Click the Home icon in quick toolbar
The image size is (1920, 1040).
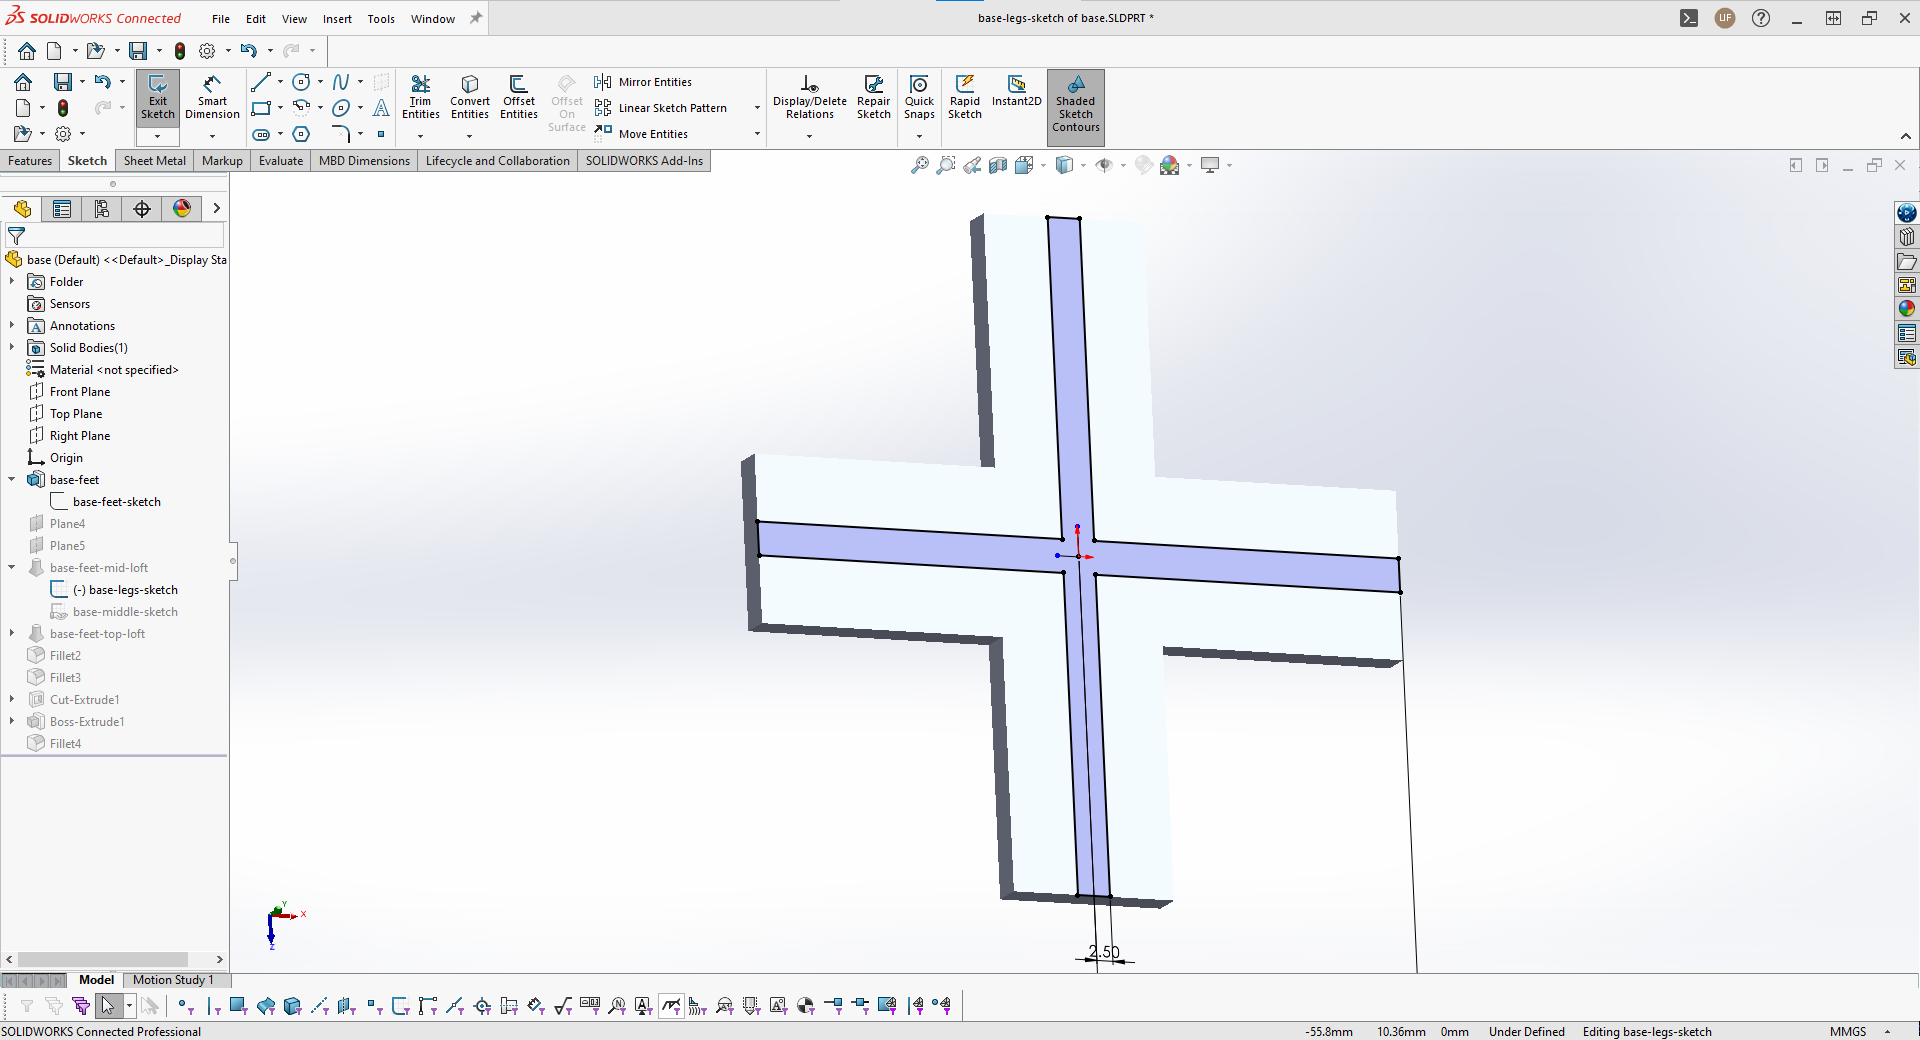(27, 50)
